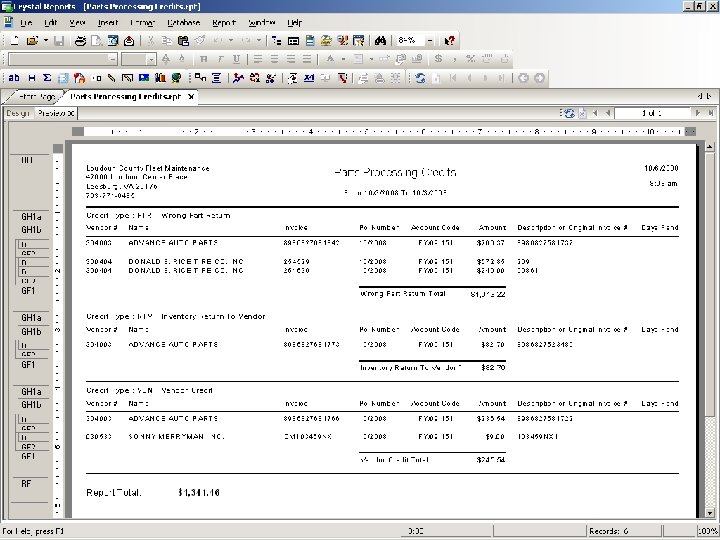Click the Print Preview icon
The height and width of the screenshot is (540, 720).
(x=96, y=41)
